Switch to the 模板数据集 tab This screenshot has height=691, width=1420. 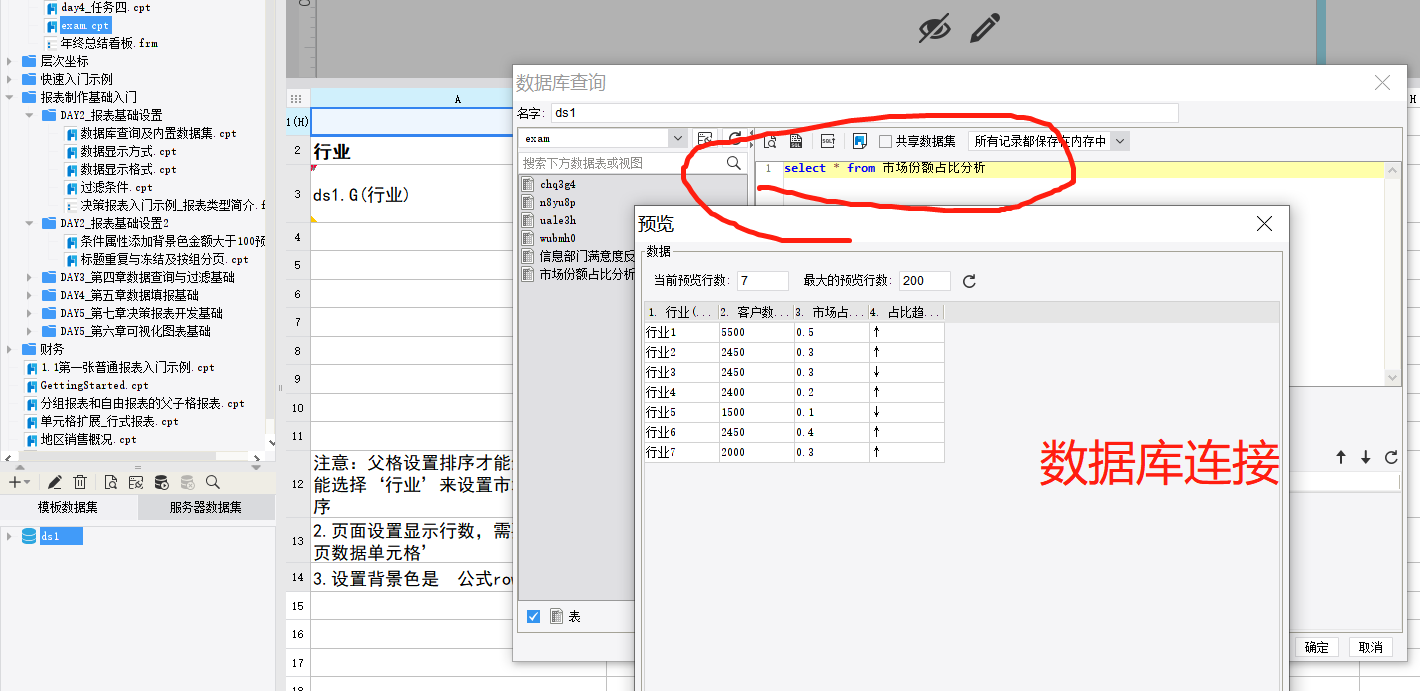(x=68, y=508)
